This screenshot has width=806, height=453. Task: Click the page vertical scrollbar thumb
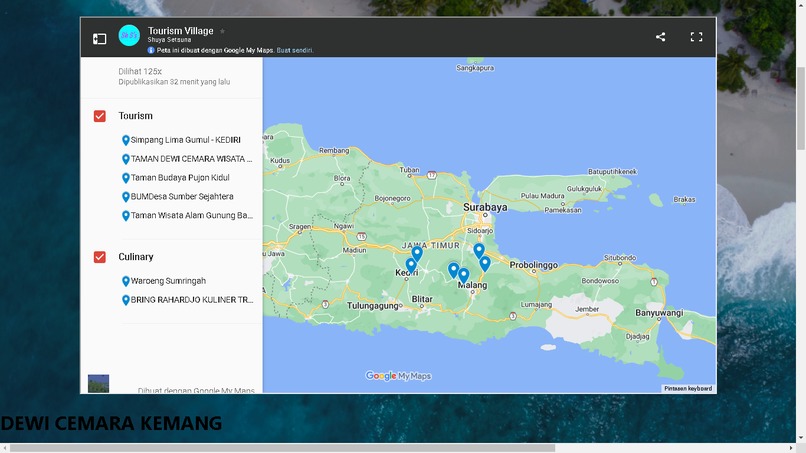801,108
